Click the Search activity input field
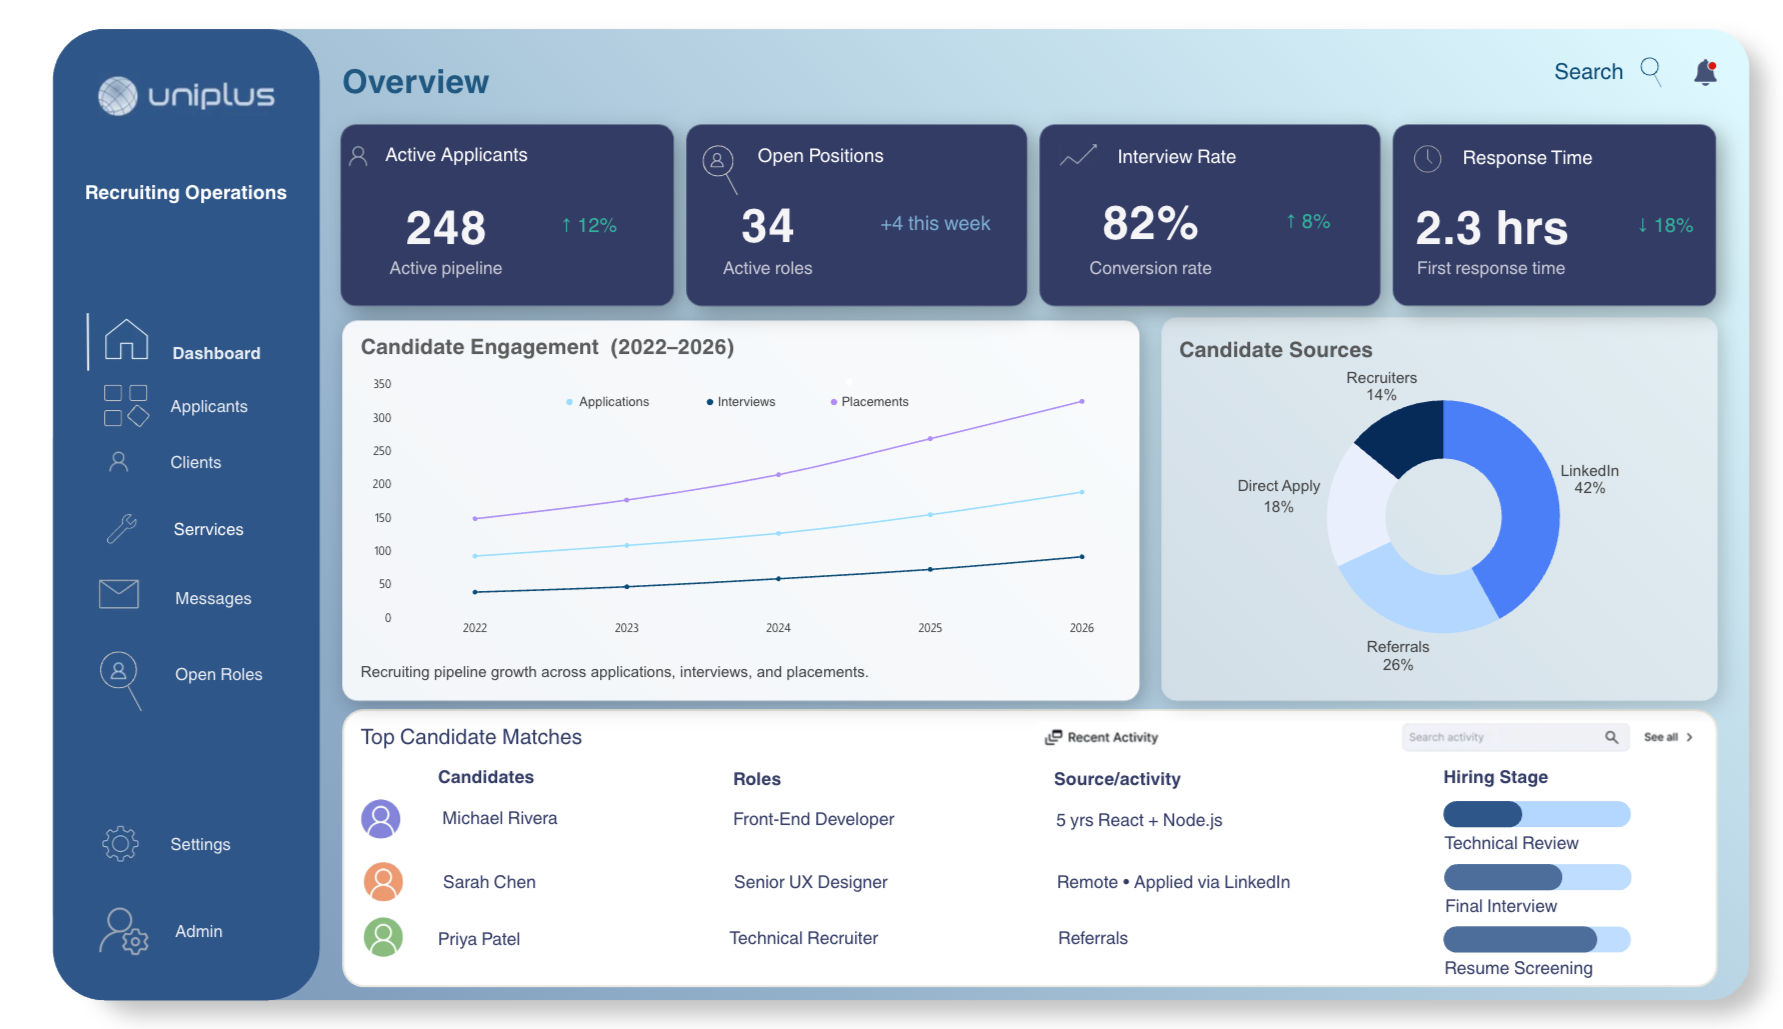 point(1515,737)
